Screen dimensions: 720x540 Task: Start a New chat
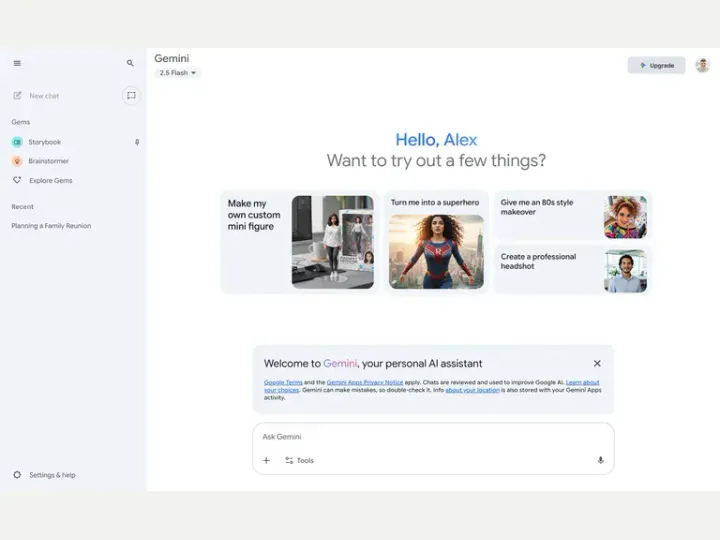coord(44,96)
